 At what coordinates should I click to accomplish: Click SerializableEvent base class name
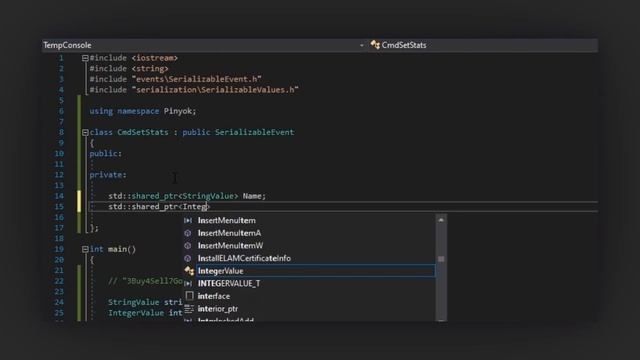[x=254, y=132]
